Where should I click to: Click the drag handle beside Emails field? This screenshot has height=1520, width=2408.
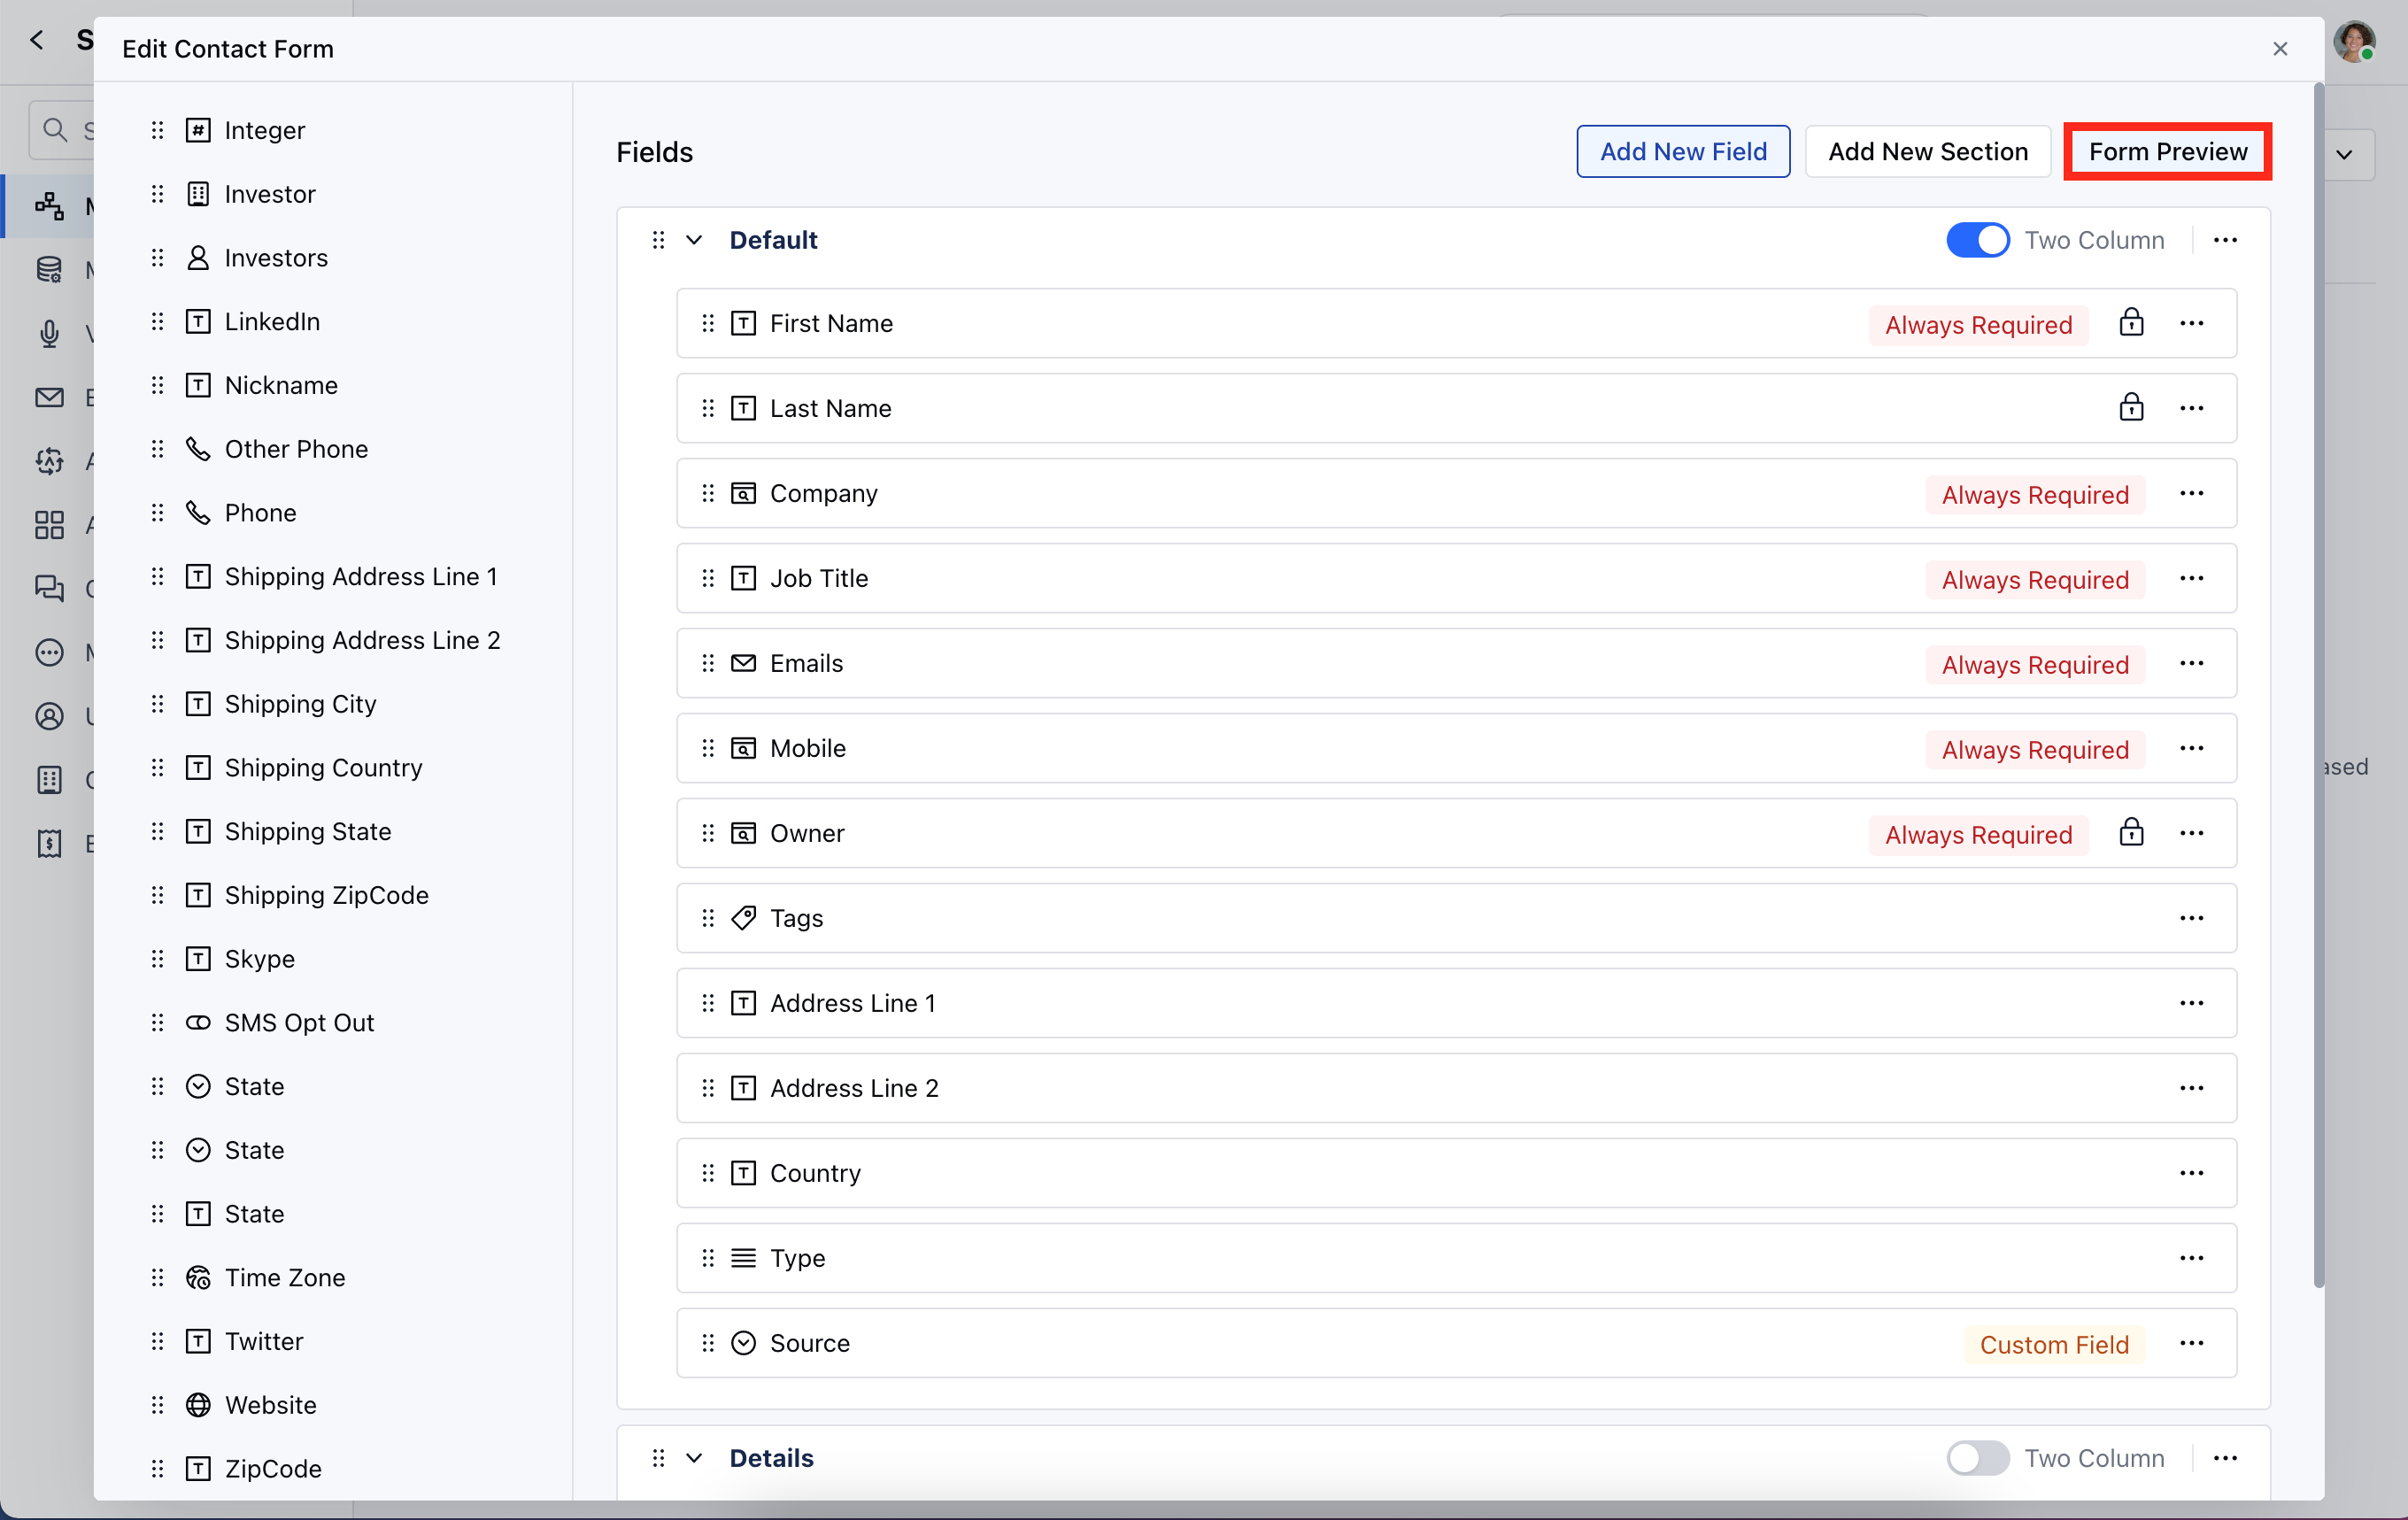coord(708,663)
